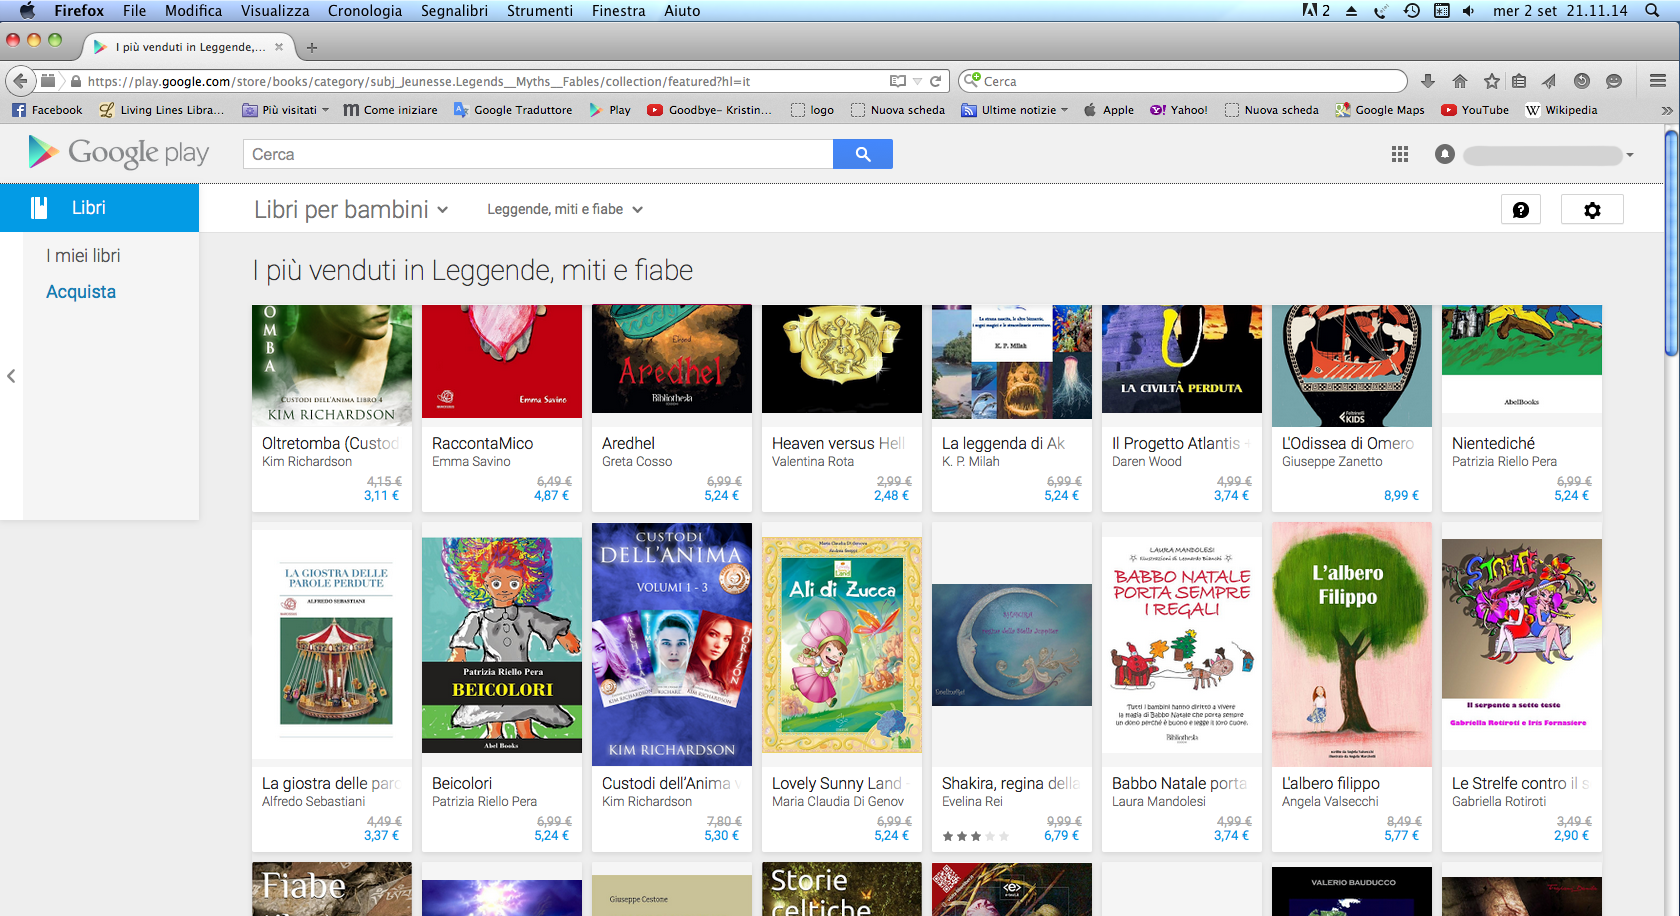Open the YouTube bookmark

(x=1475, y=110)
